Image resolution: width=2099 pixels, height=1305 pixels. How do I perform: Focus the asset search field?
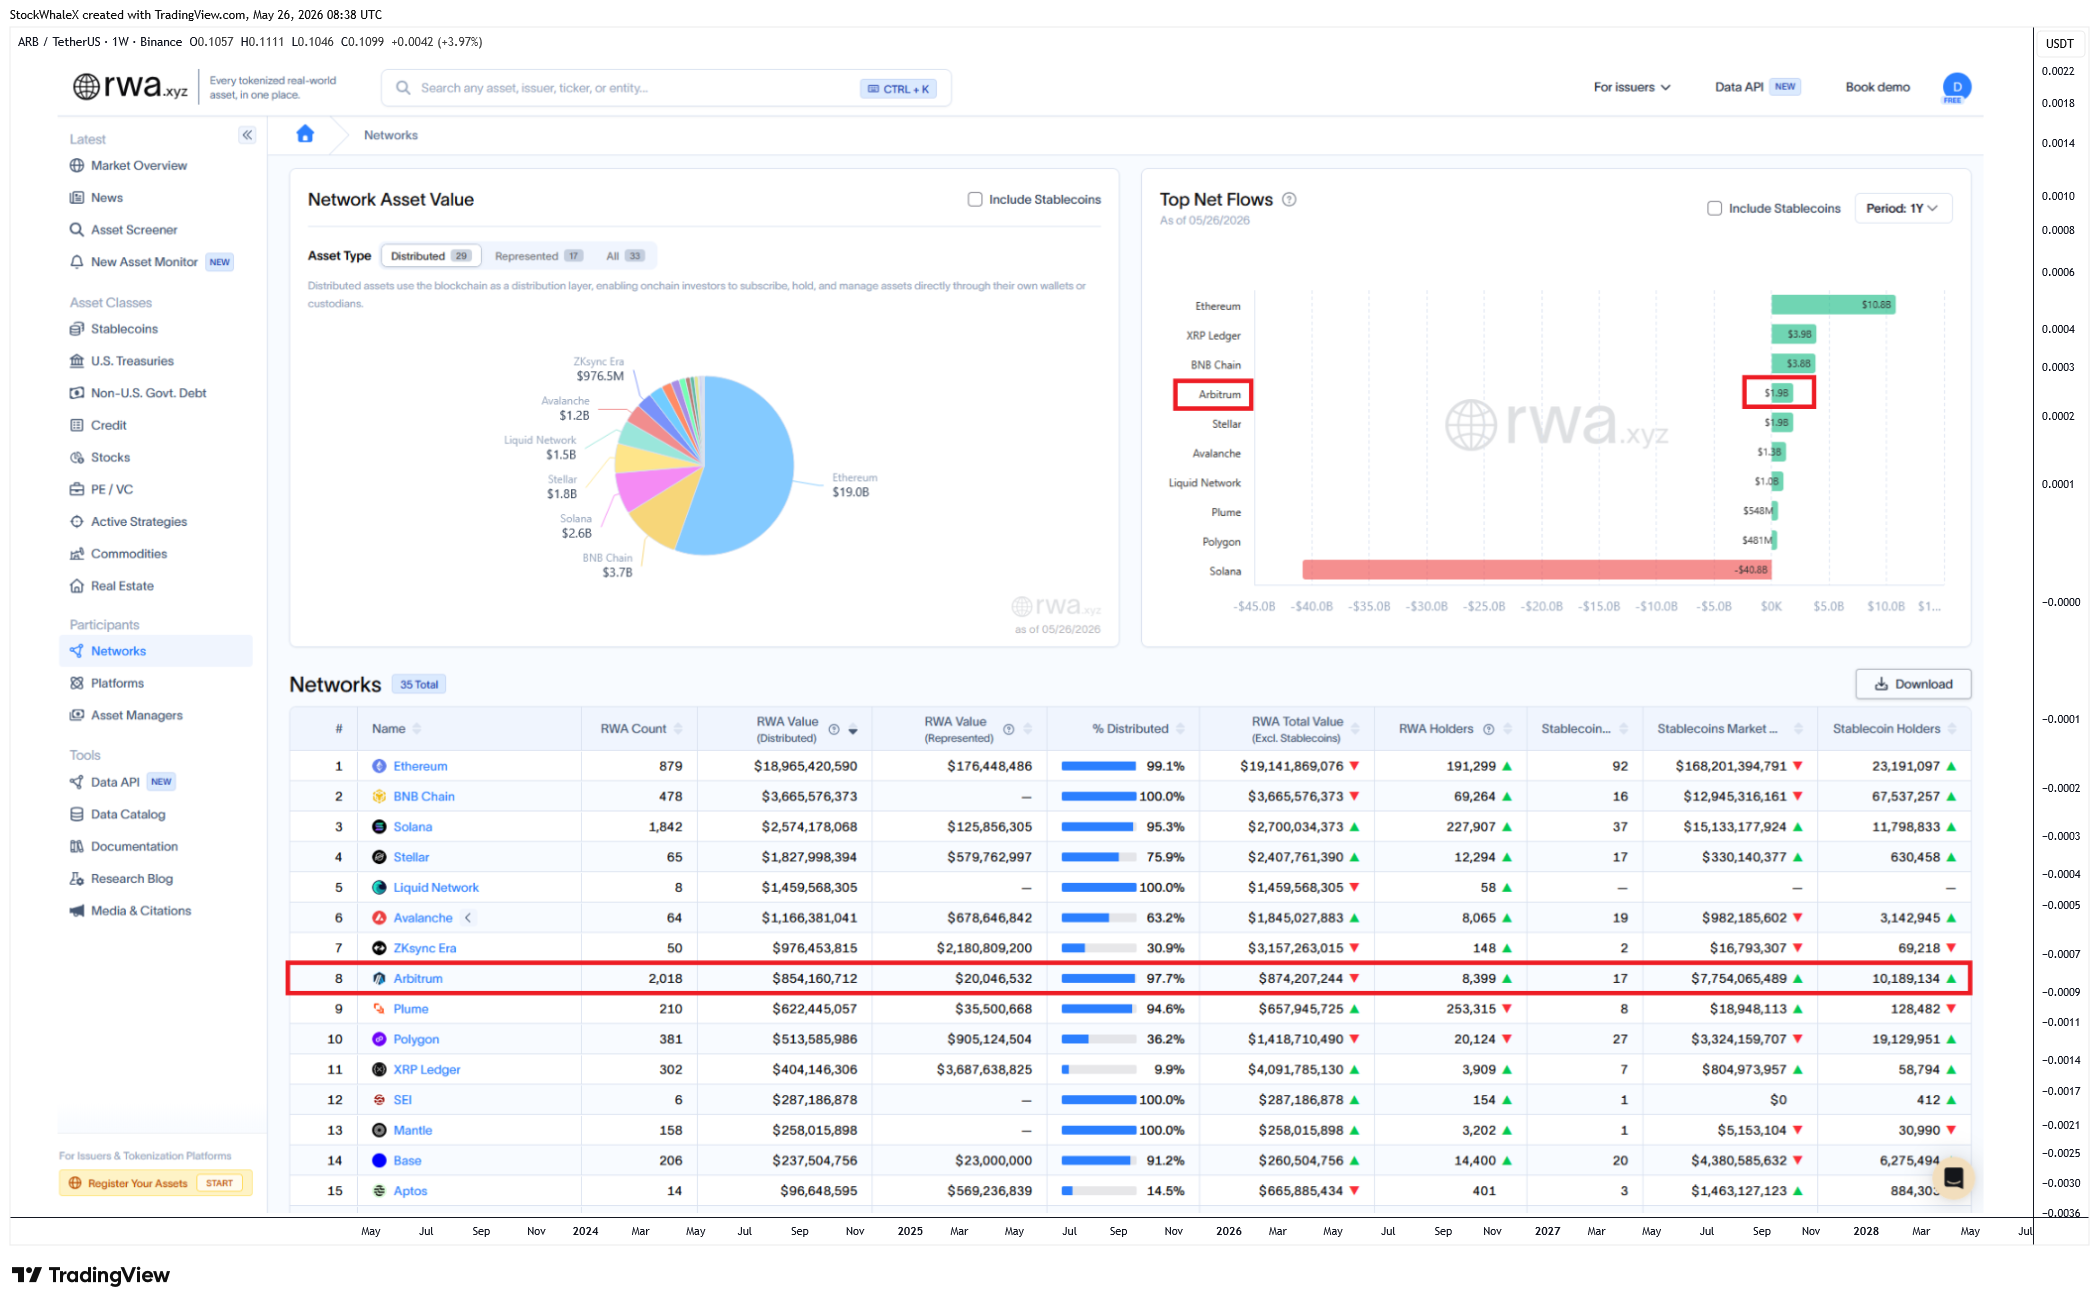(666, 88)
